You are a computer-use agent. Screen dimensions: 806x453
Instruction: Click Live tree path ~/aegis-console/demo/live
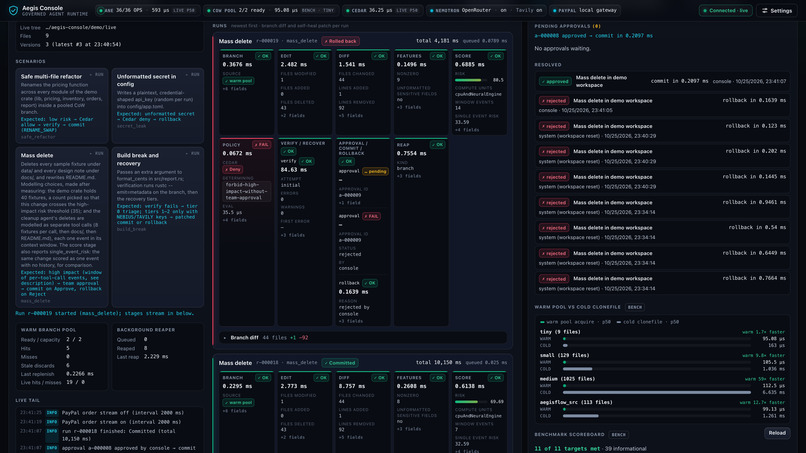tap(80, 27)
